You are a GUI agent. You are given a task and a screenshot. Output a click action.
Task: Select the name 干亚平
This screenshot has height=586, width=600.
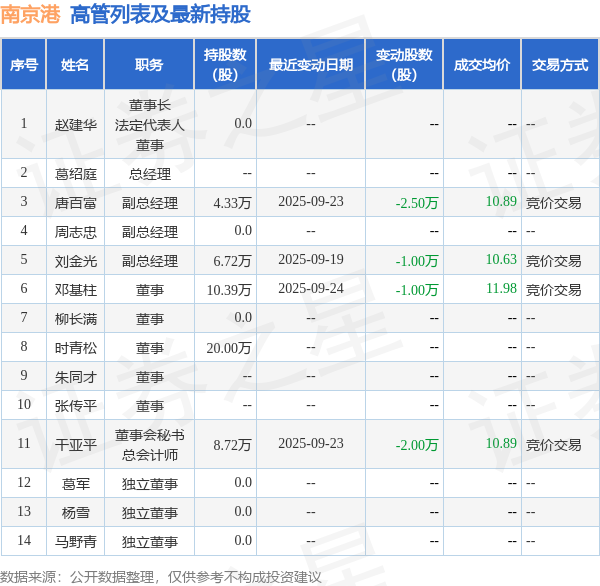pyautogui.click(x=75, y=444)
